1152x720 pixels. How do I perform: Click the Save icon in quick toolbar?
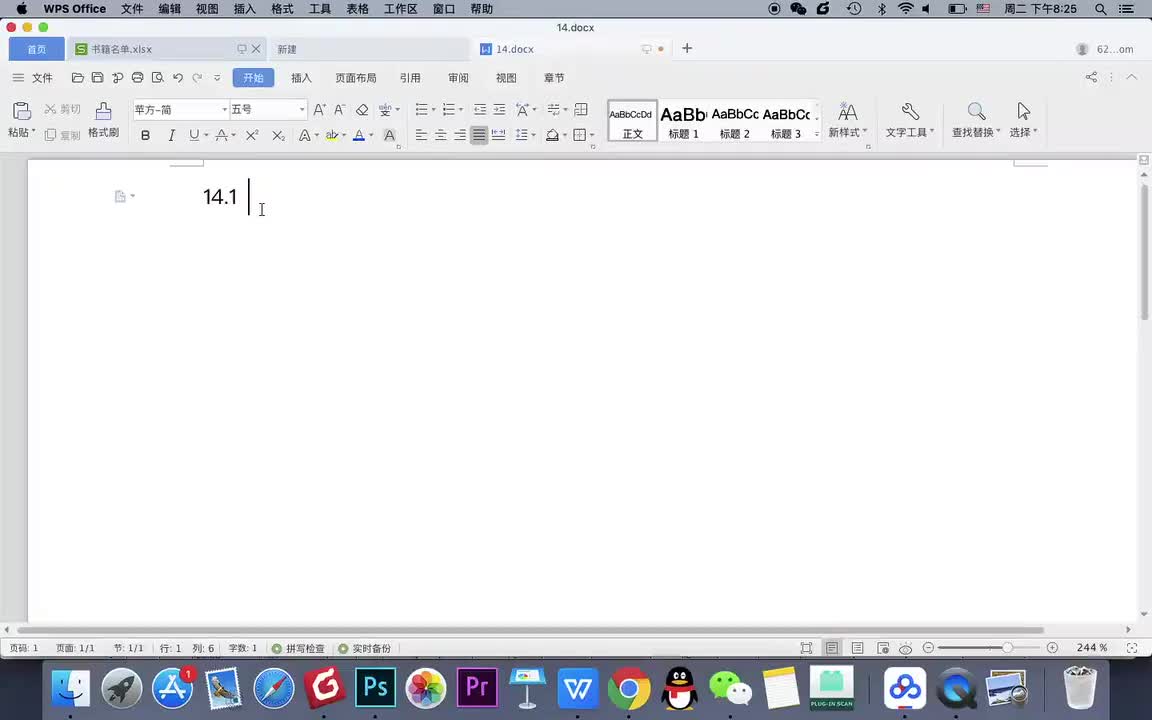tap(98, 77)
